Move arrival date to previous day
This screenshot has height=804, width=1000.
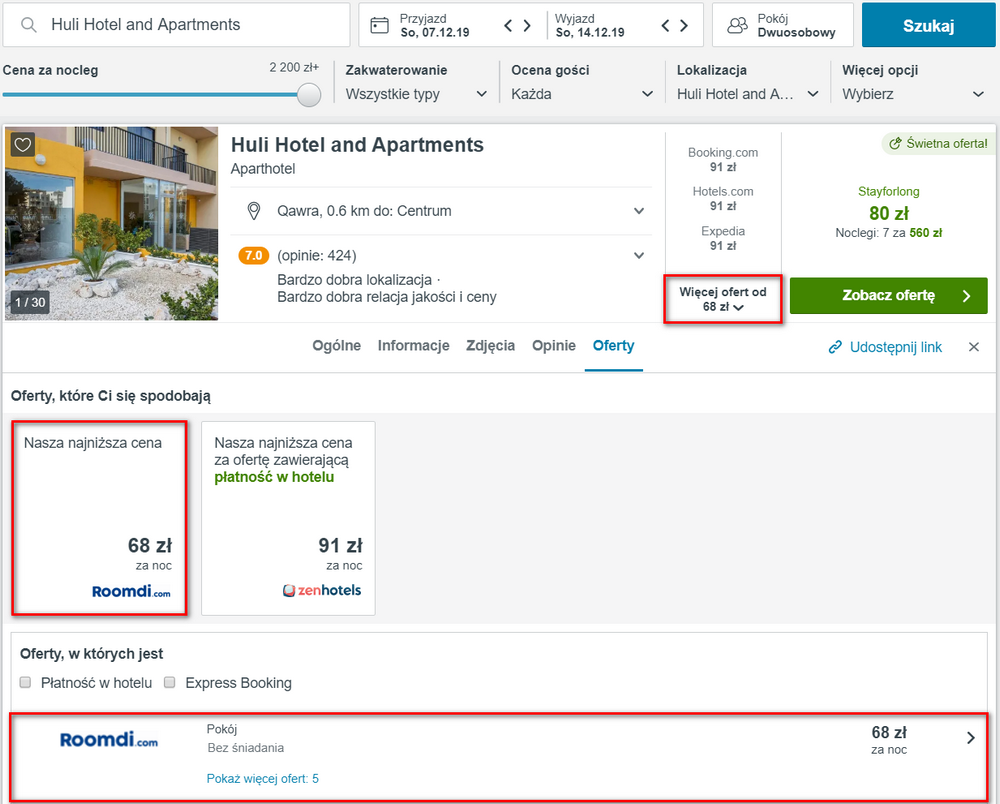[x=508, y=26]
